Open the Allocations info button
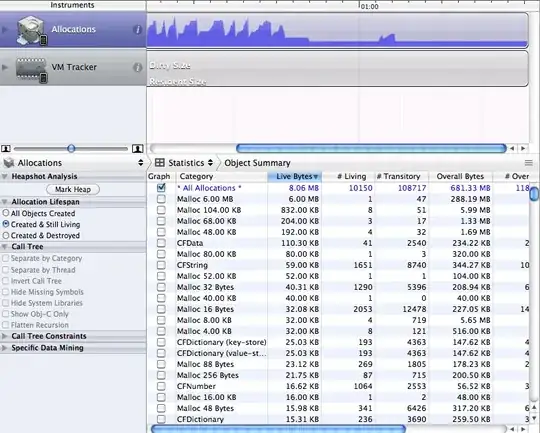This screenshot has width=540, height=433. tap(137, 30)
